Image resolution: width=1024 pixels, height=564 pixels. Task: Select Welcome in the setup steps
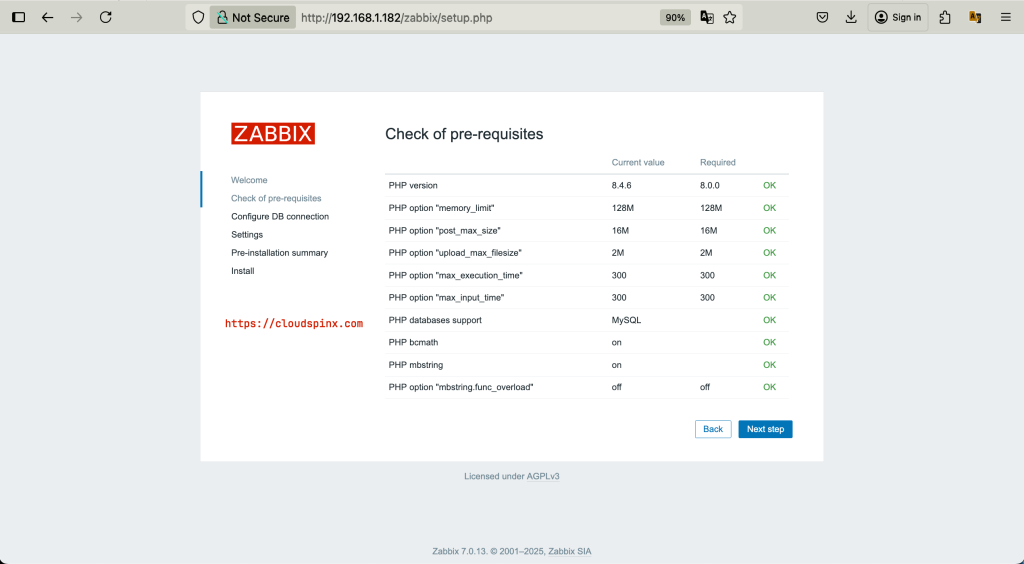(x=249, y=180)
